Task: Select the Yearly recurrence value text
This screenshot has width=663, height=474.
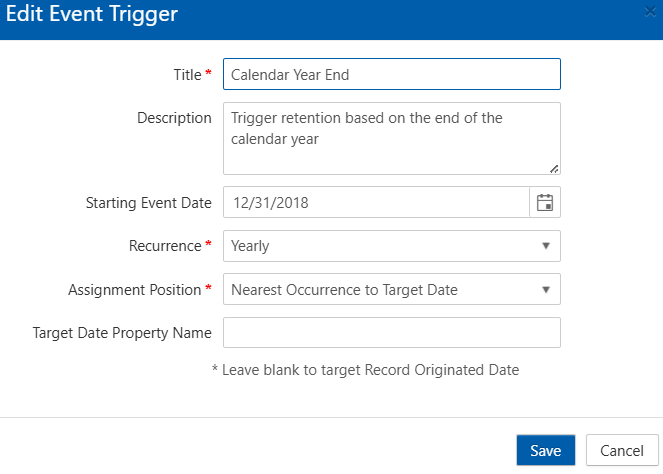Action: click(x=250, y=246)
